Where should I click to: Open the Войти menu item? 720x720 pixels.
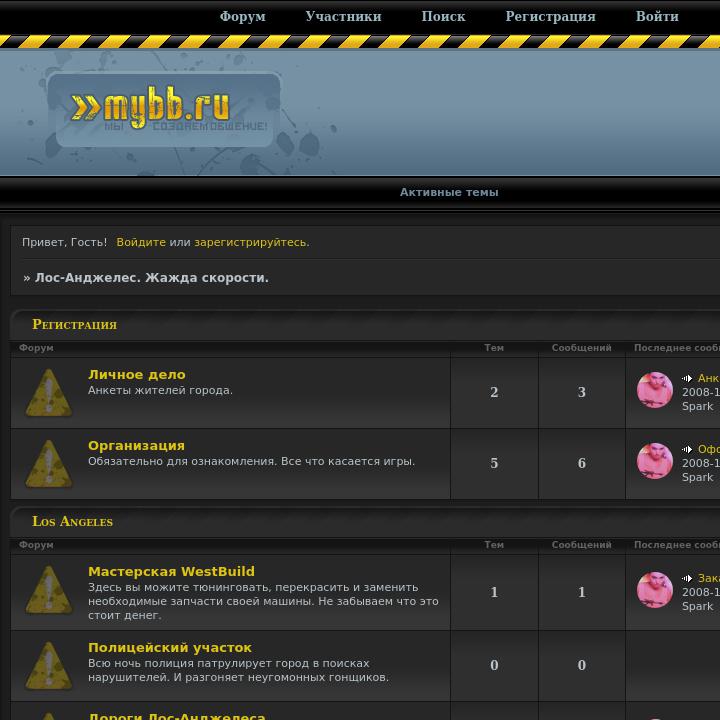point(657,17)
